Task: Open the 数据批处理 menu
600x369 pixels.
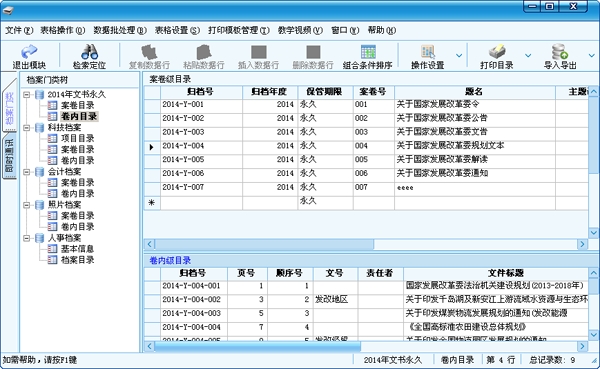Action: pos(120,30)
